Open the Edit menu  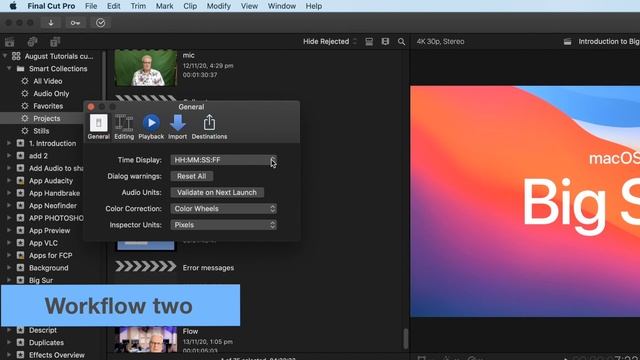(x=113, y=6)
